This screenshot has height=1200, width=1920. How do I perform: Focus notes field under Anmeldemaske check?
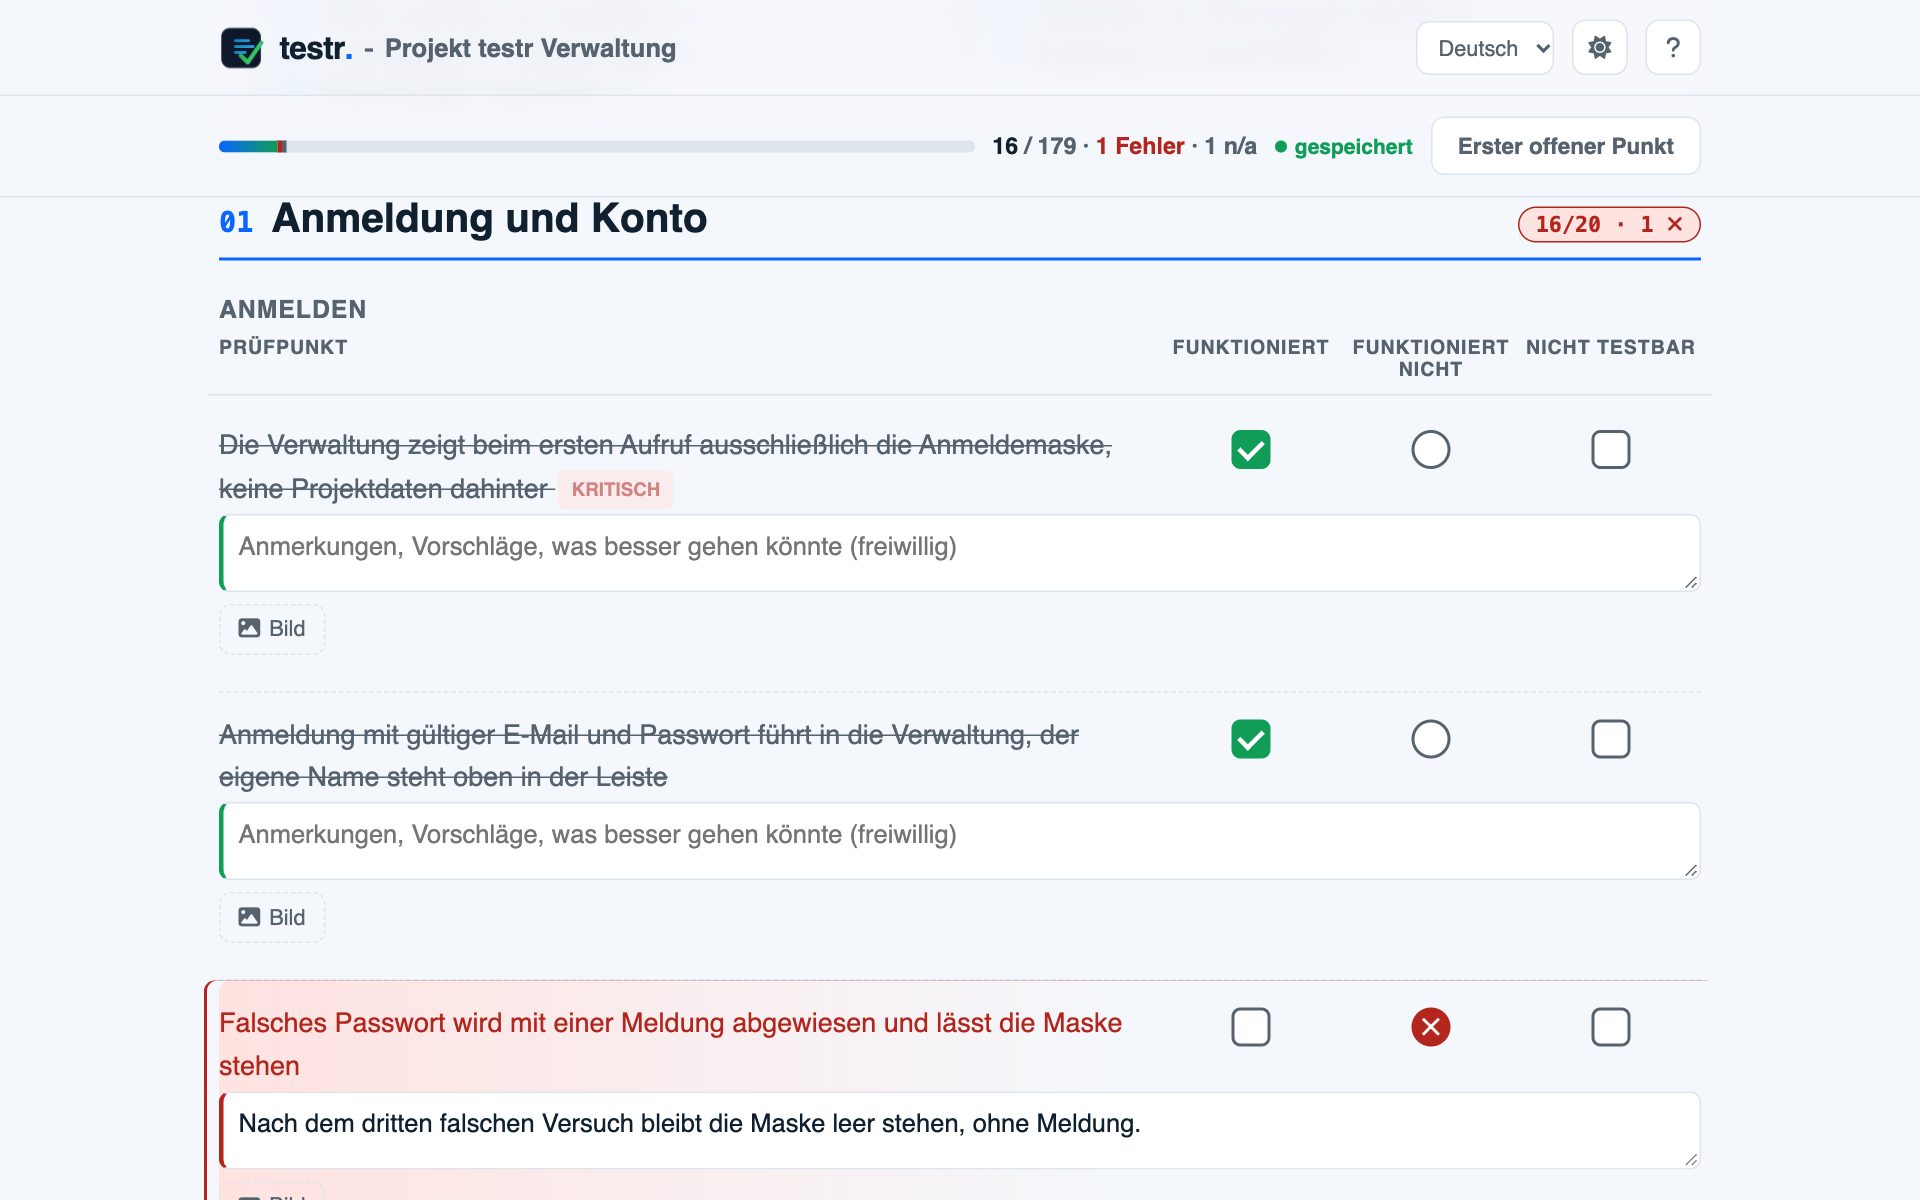tap(960, 553)
